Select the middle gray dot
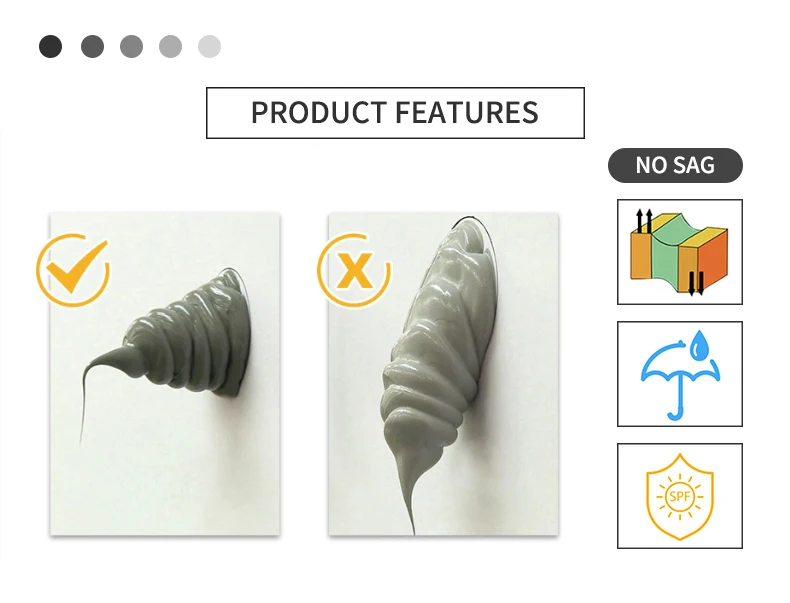 [131, 46]
